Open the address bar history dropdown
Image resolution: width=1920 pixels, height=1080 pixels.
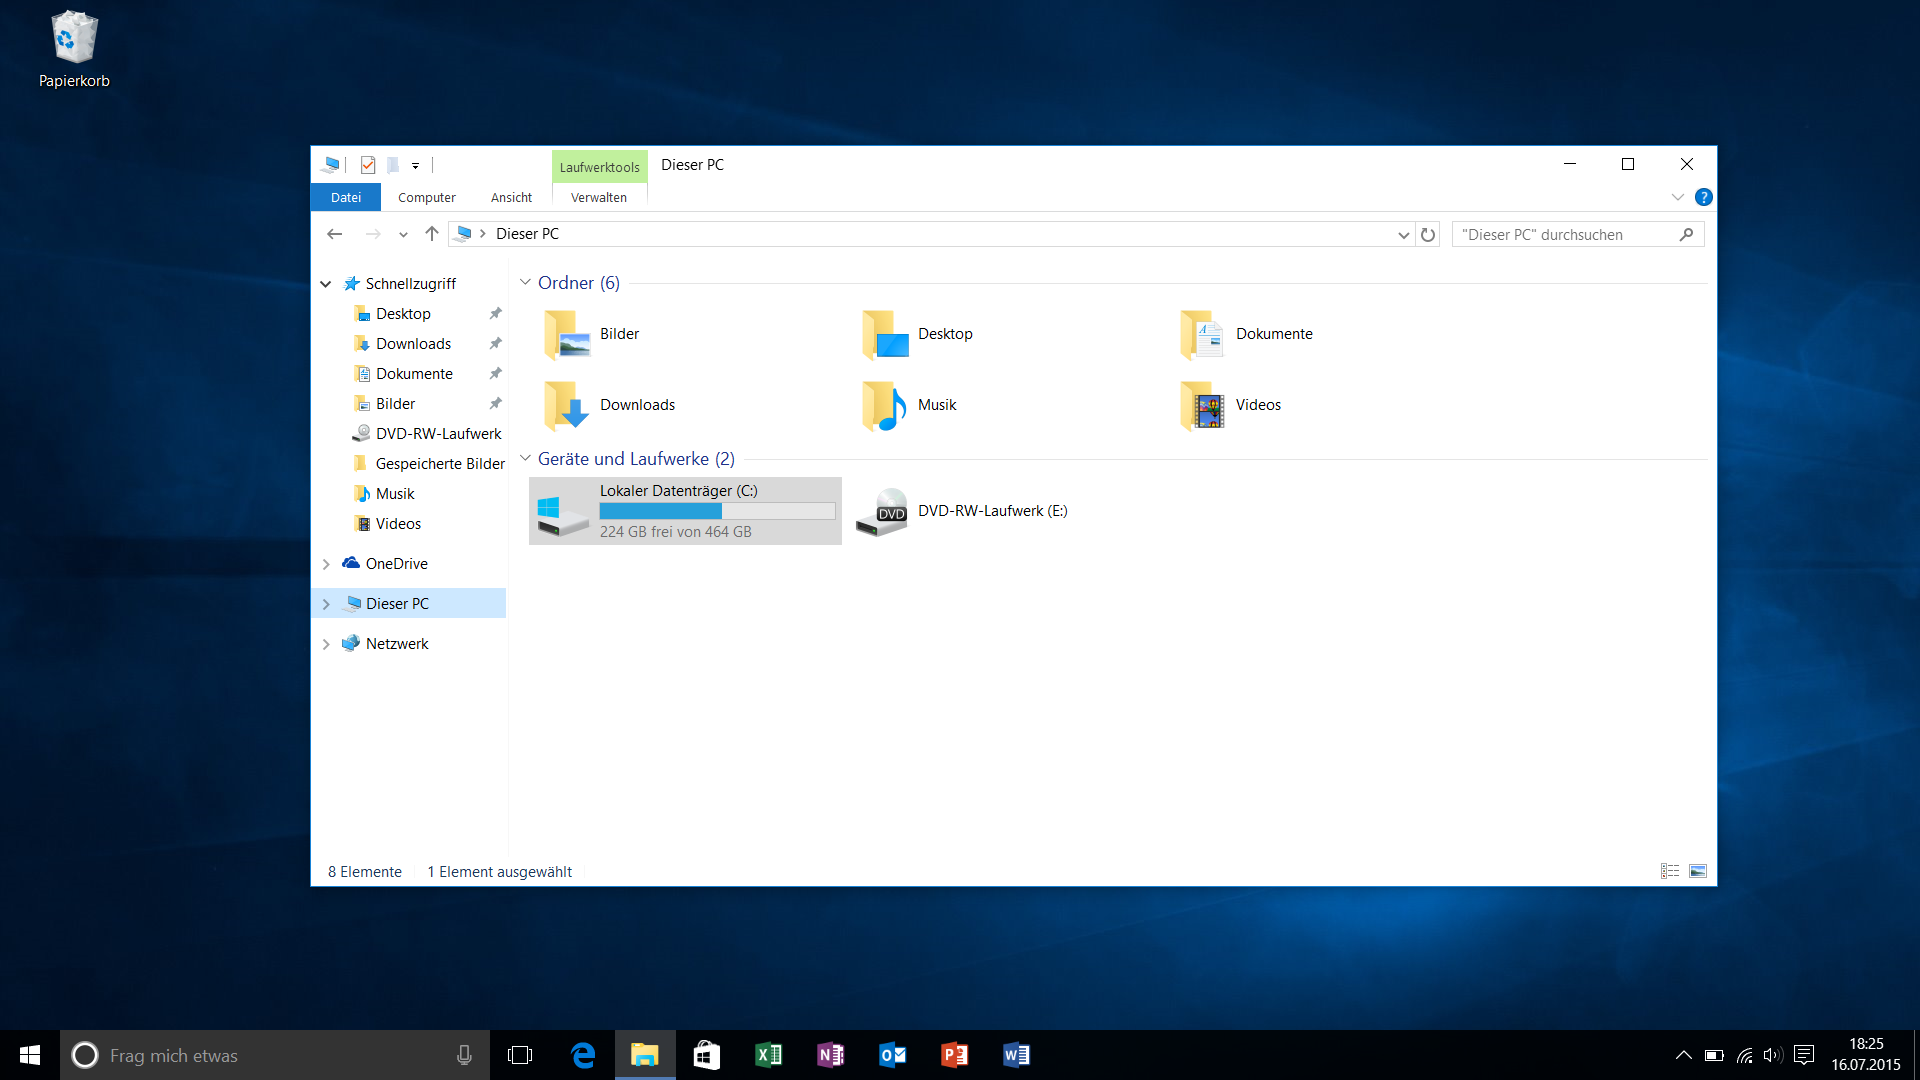click(x=1403, y=234)
